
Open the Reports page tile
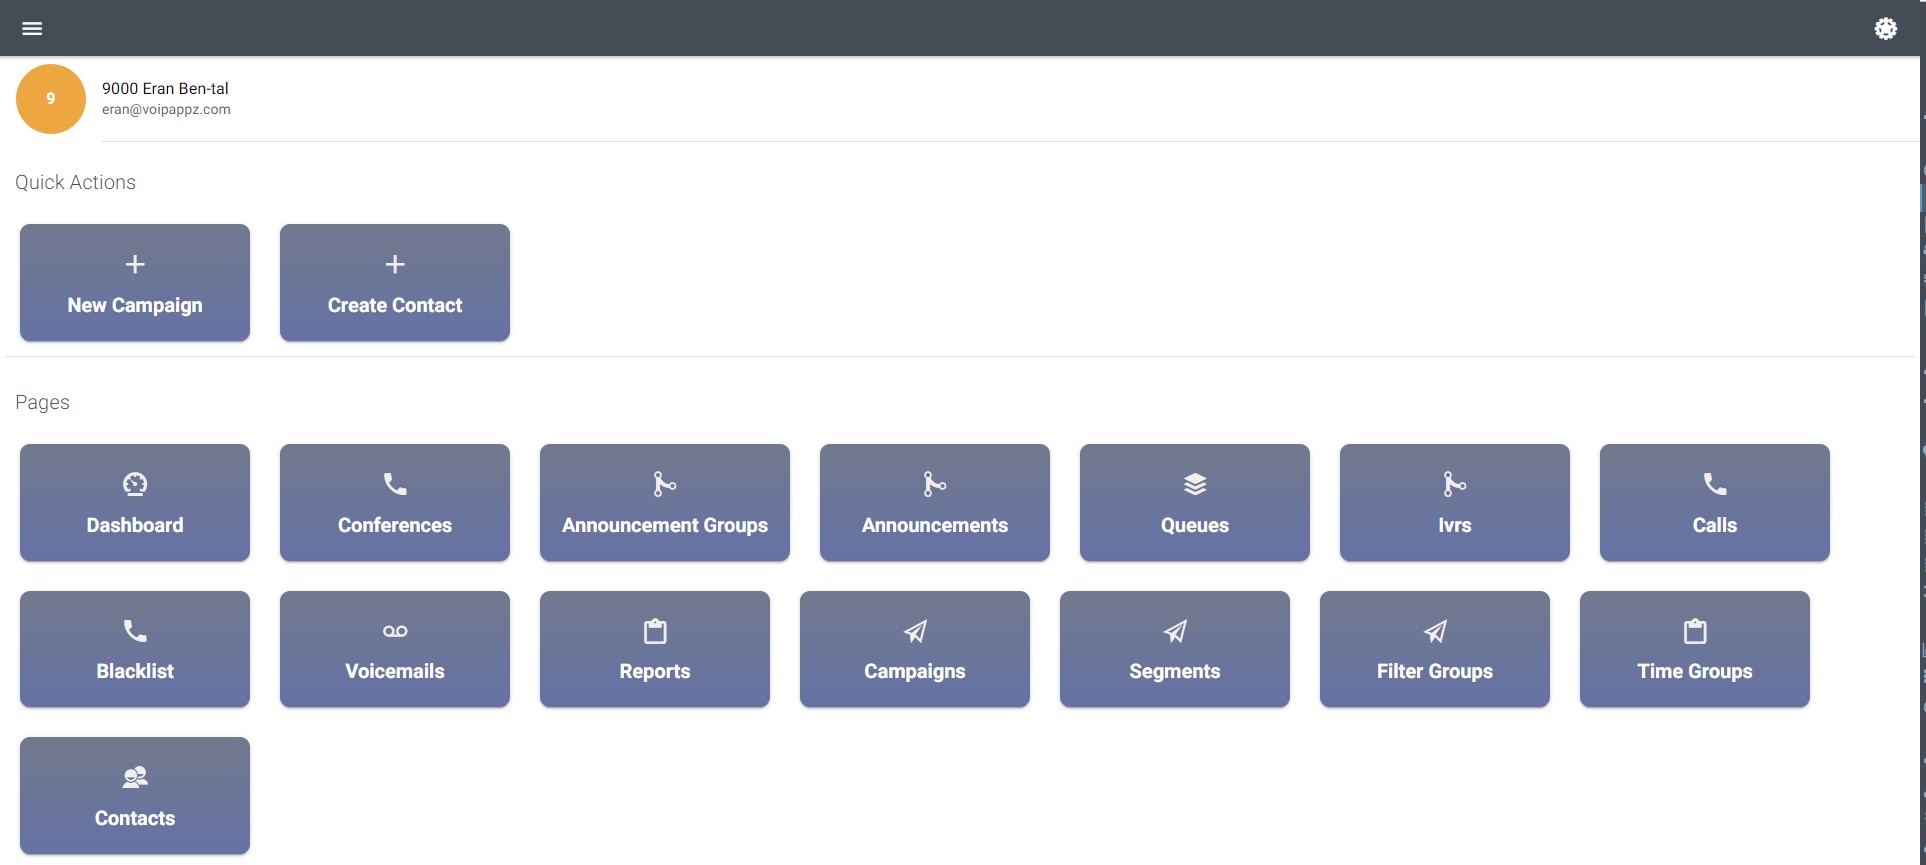[x=655, y=649]
